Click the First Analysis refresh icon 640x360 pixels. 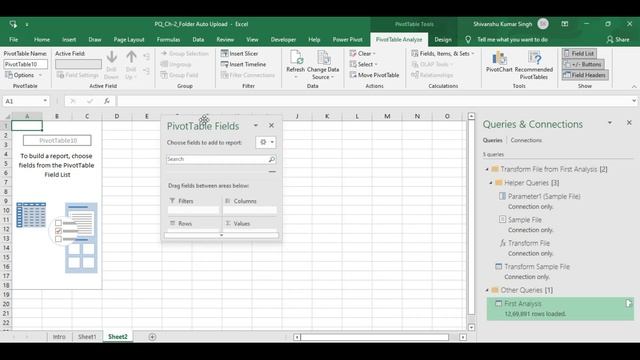click(629, 303)
